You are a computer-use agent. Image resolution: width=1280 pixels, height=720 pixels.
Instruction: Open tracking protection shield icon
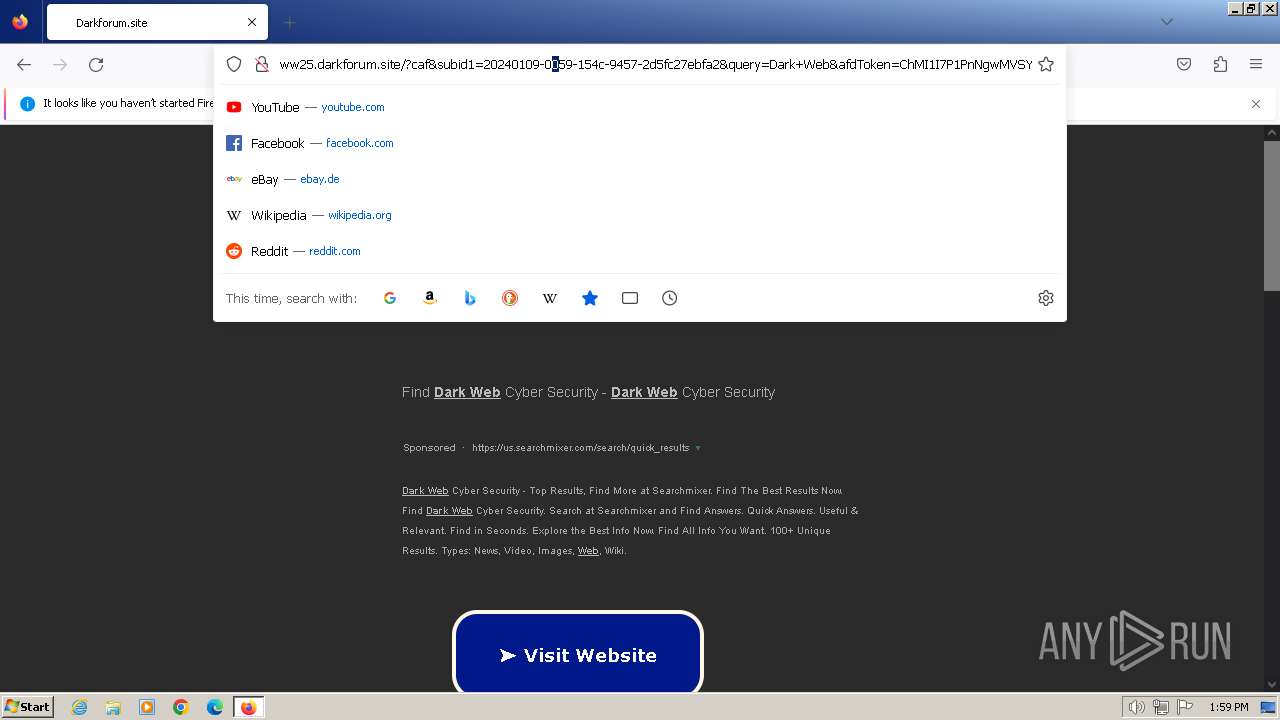234,64
